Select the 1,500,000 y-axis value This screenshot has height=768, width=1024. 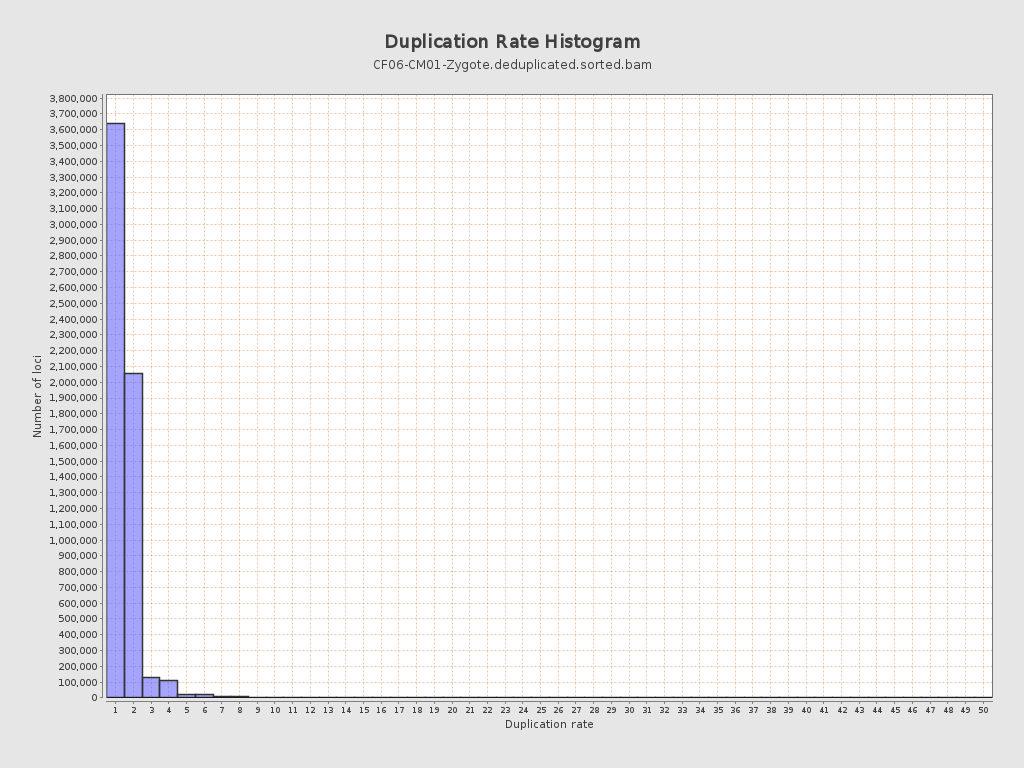pyautogui.click(x=74, y=461)
